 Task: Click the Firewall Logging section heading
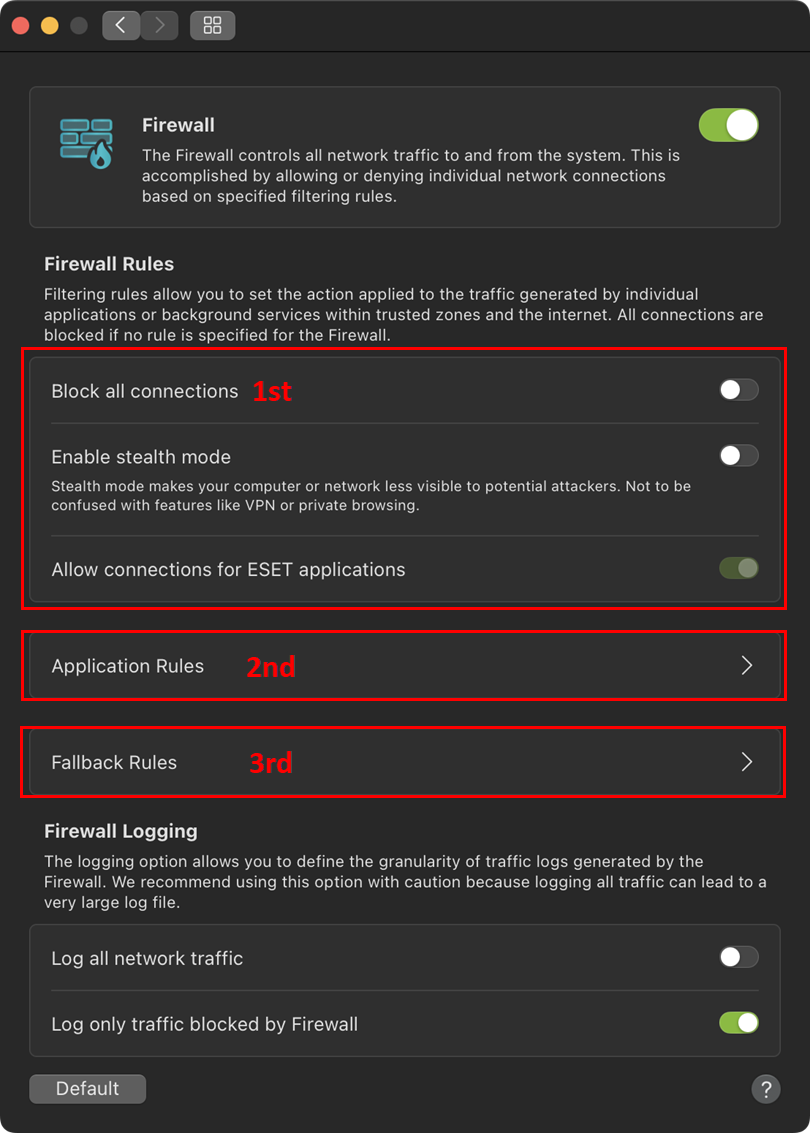121,831
